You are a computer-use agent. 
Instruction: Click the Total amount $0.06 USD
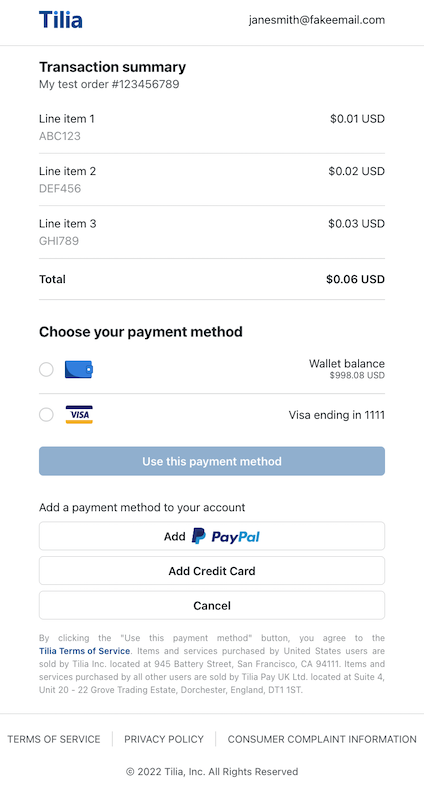[x=356, y=280]
